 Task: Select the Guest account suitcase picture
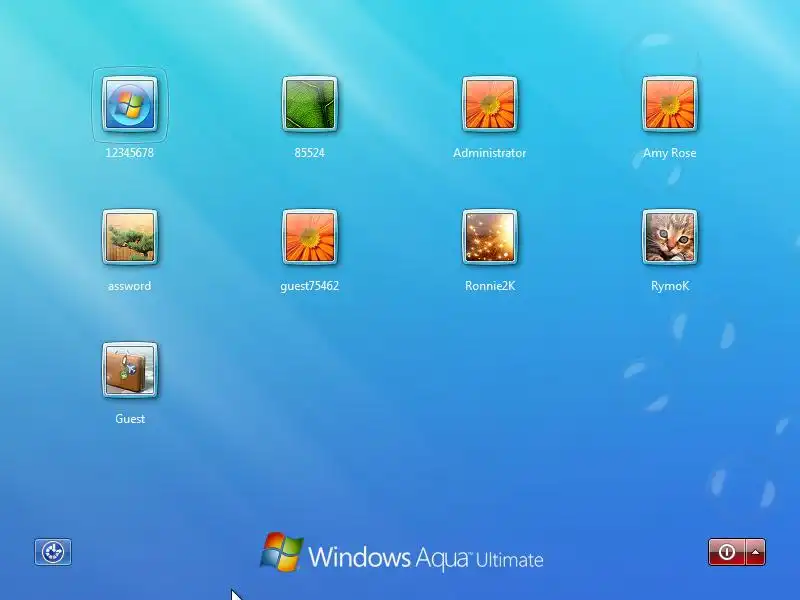(130, 370)
